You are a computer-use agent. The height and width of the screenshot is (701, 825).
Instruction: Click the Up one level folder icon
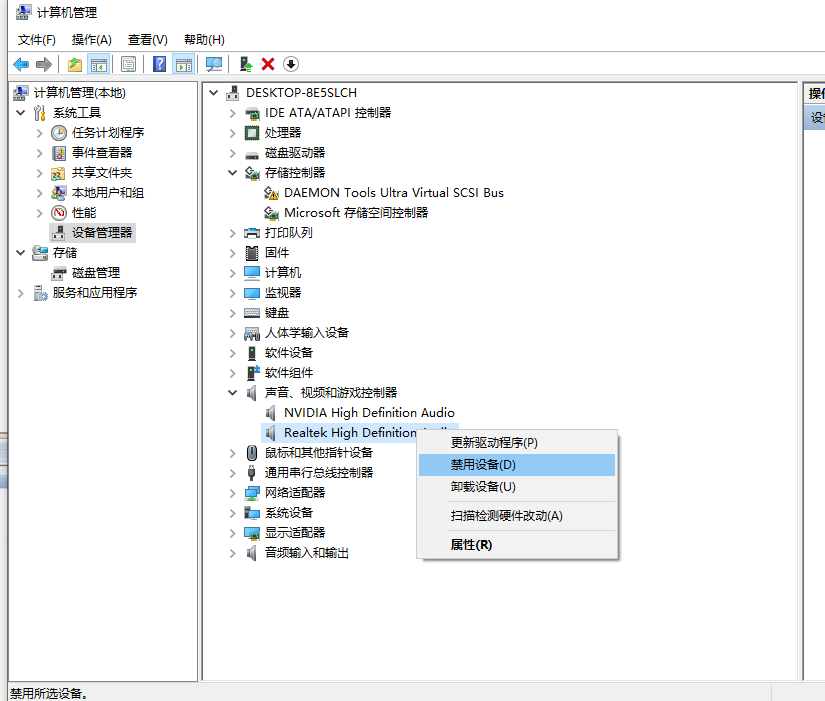pyautogui.click(x=75, y=64)
